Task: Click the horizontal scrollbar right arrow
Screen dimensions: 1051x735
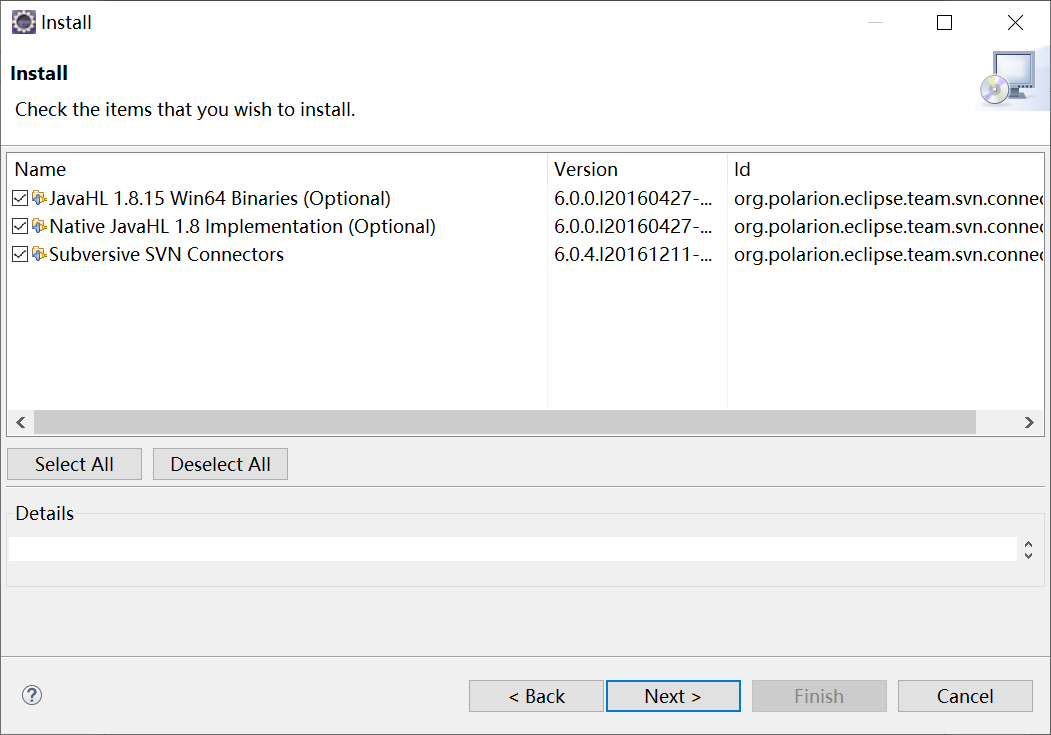Action: click(1029, 422)
